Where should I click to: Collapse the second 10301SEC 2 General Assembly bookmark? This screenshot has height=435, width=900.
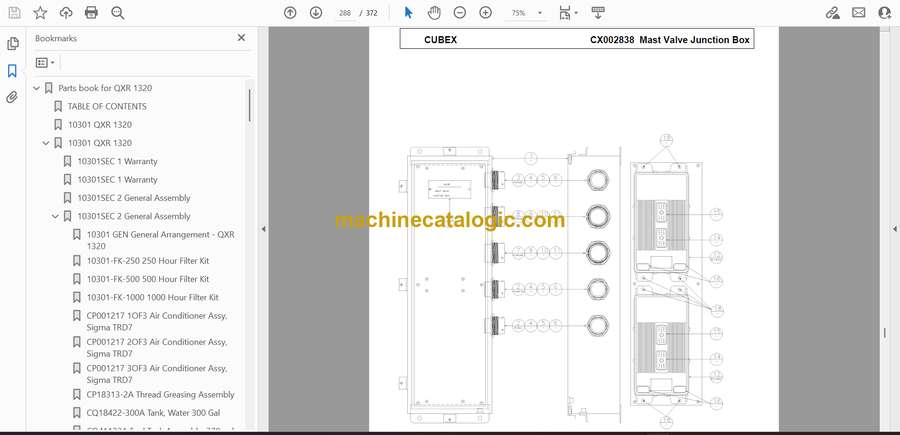(x=56, y=216)
